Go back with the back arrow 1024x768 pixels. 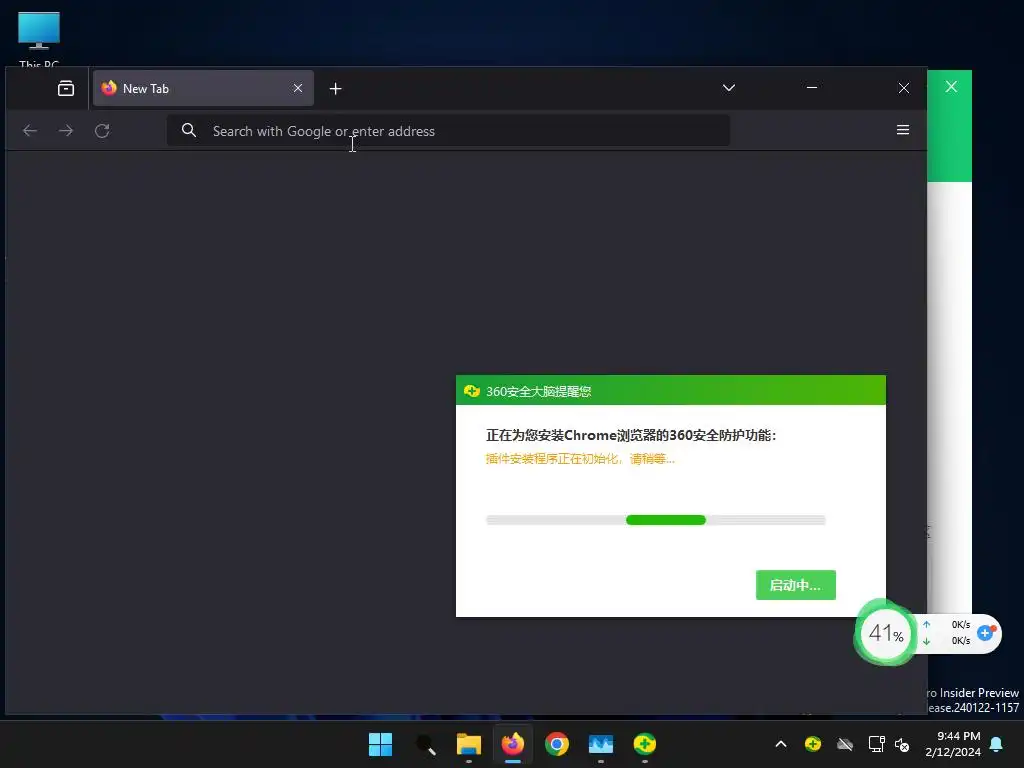(30, 131)
